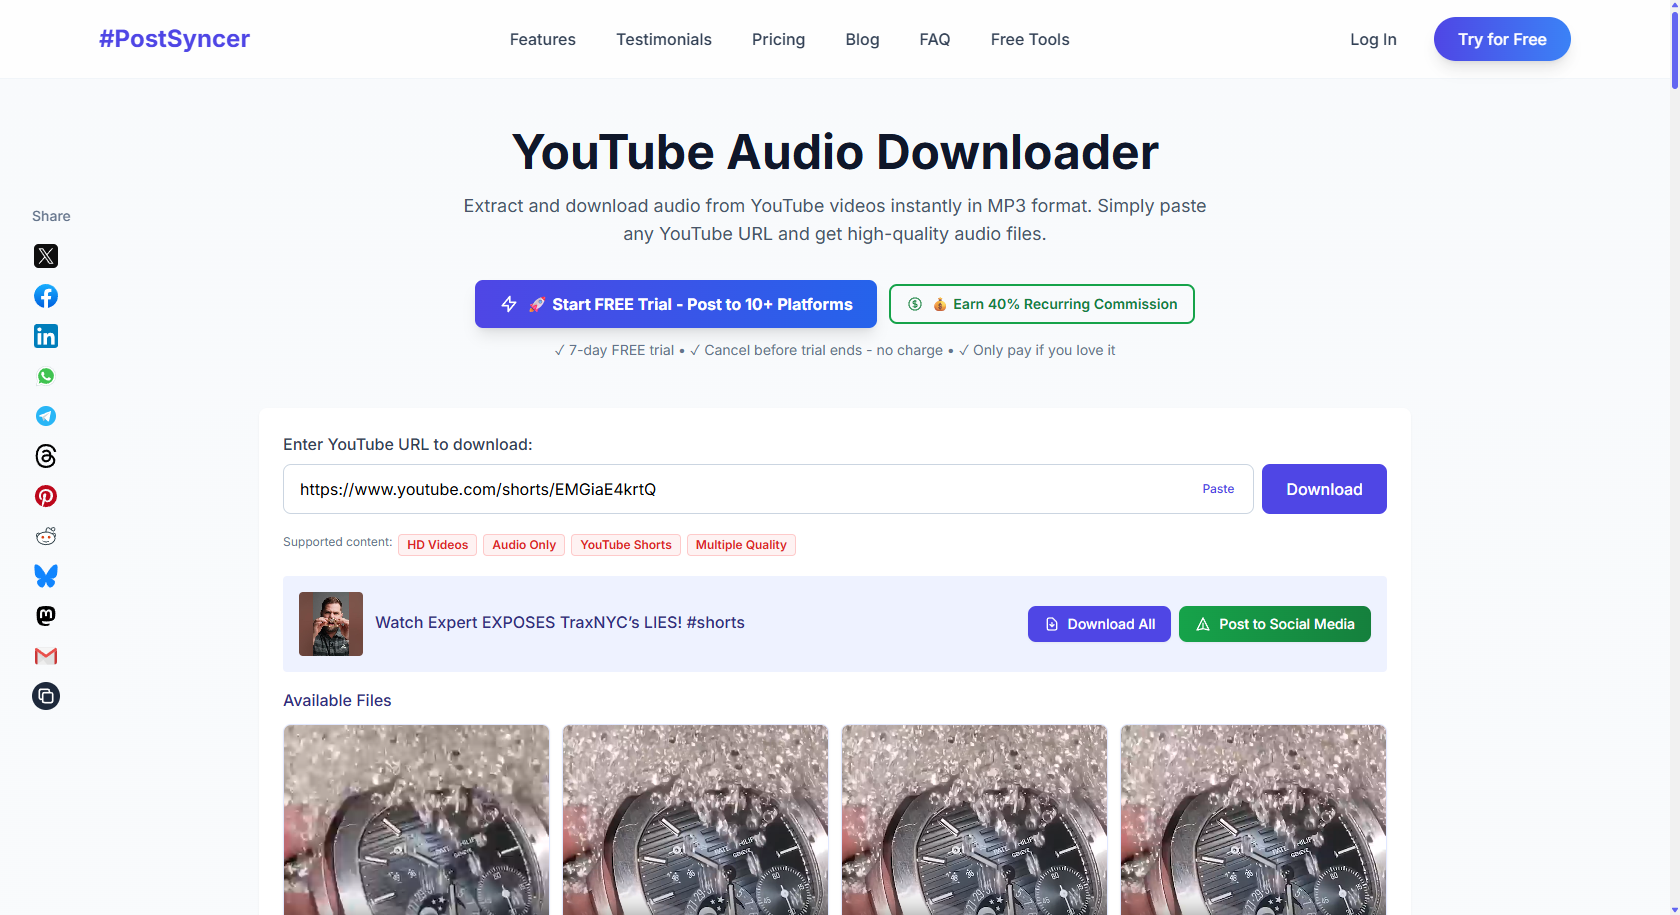Share to Threads
Screen dimensions: 1680x915
tap(45, 456)
